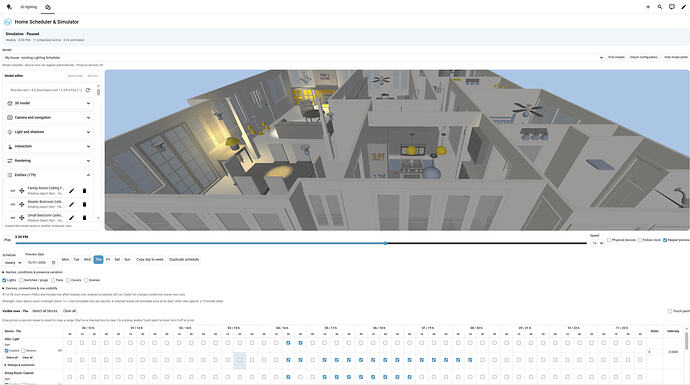Click the list icon of the Entities section
This screenshot has height=385, width=690.
pos(10,175)
